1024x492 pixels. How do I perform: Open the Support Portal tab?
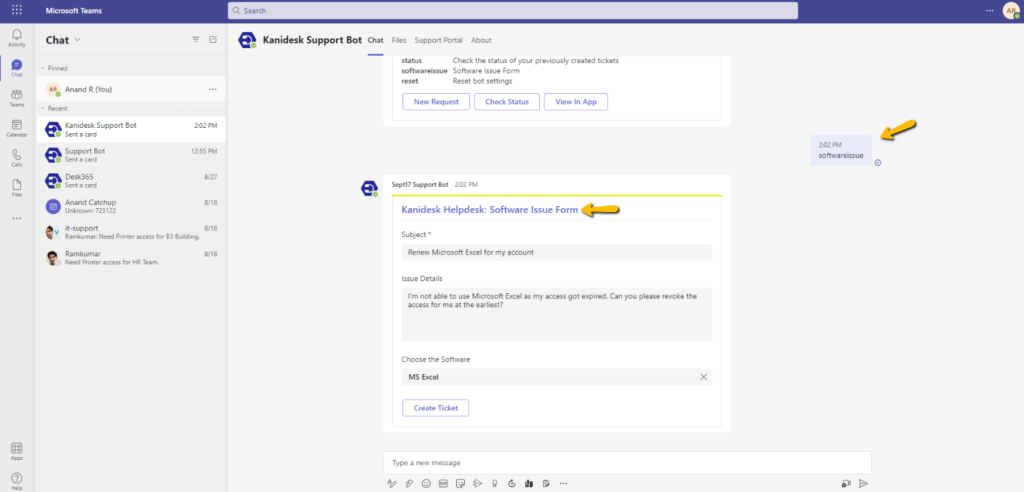pos(438,40)
